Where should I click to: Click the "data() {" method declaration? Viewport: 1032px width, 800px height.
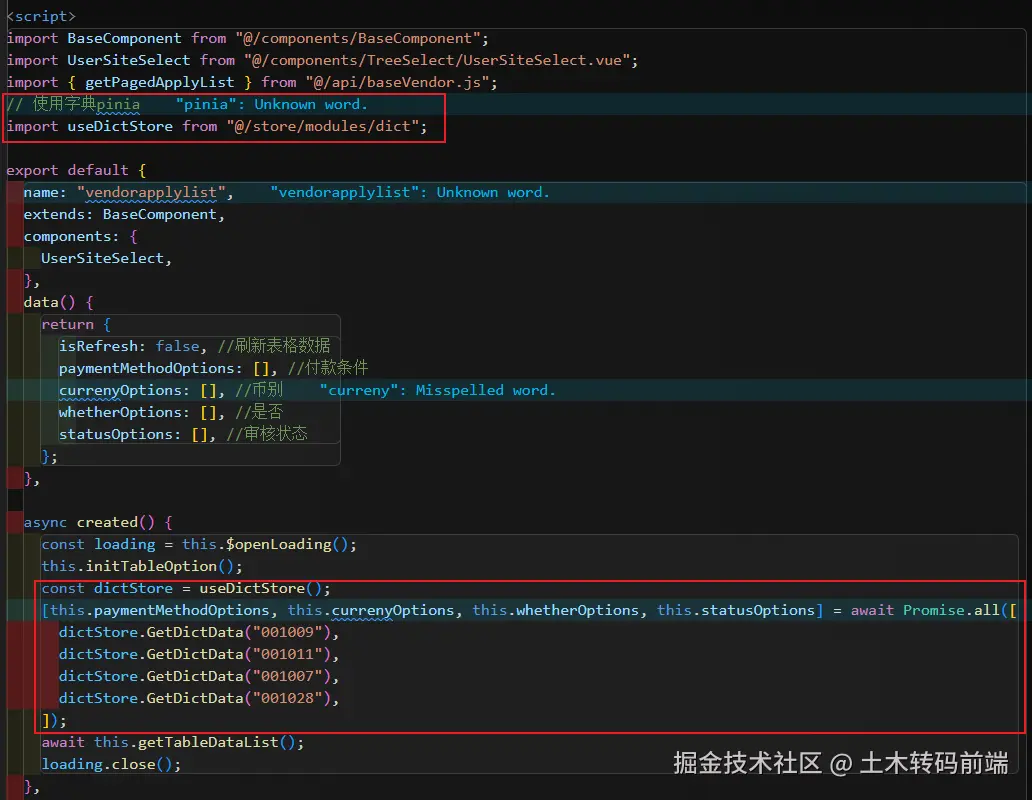tap(59, 303)
